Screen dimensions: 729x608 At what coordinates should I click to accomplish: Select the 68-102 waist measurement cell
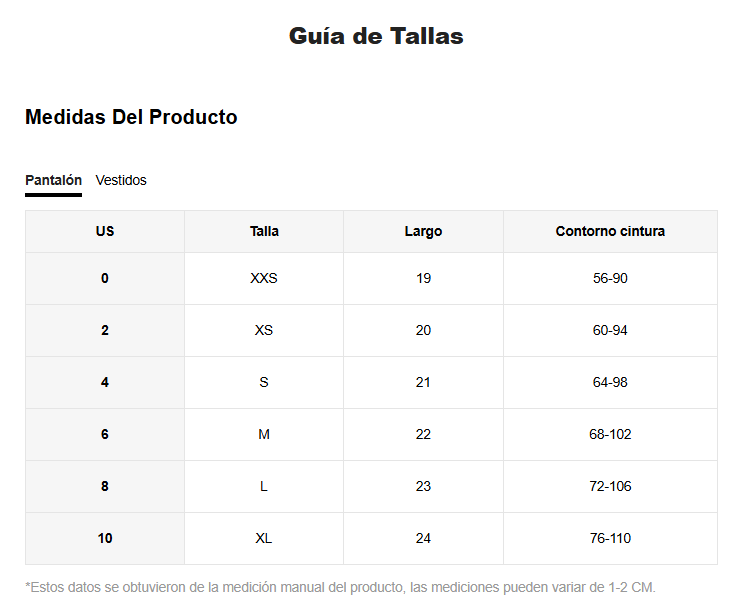610,434
